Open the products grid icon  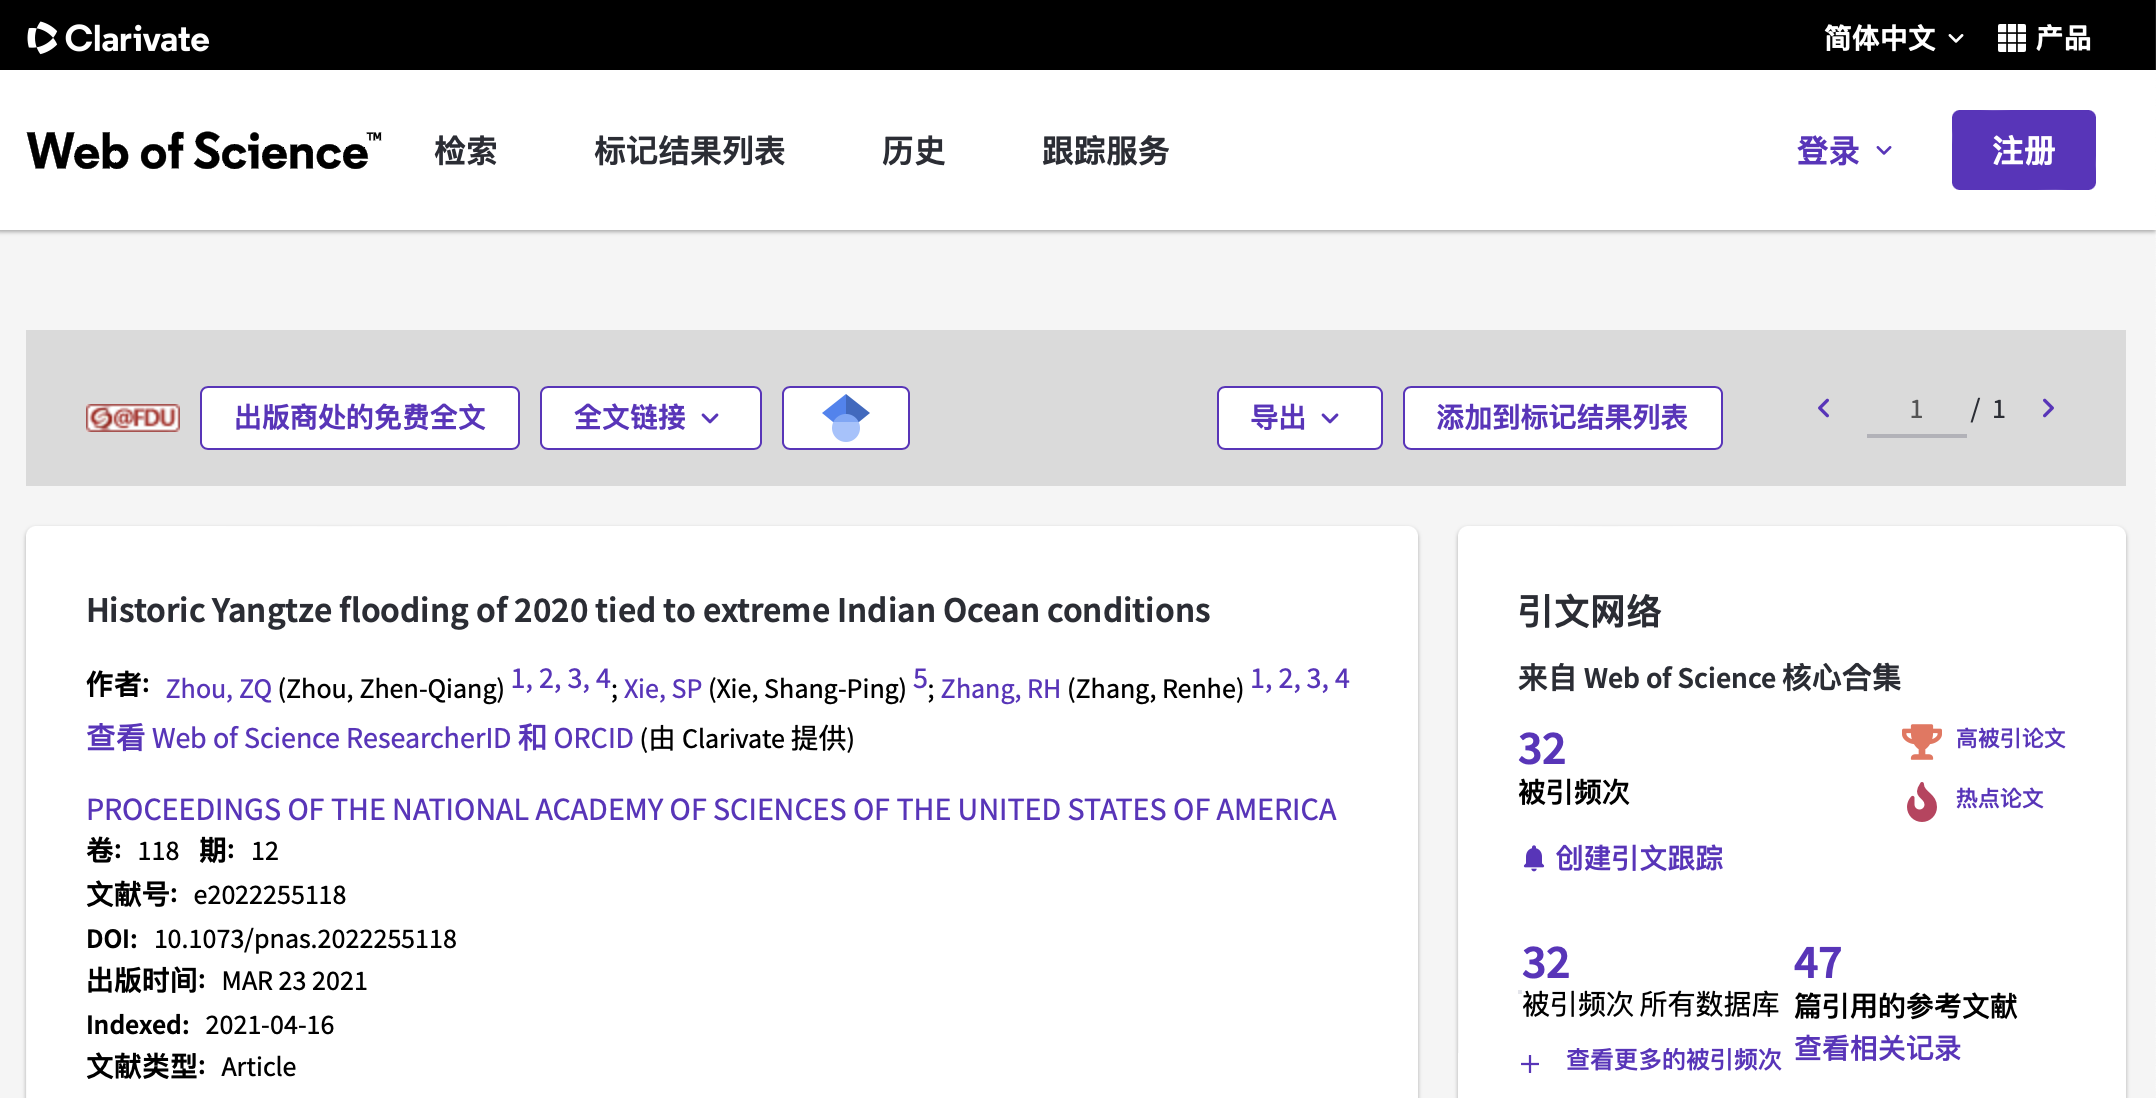pyautogui.click(x=2011, y=38)
